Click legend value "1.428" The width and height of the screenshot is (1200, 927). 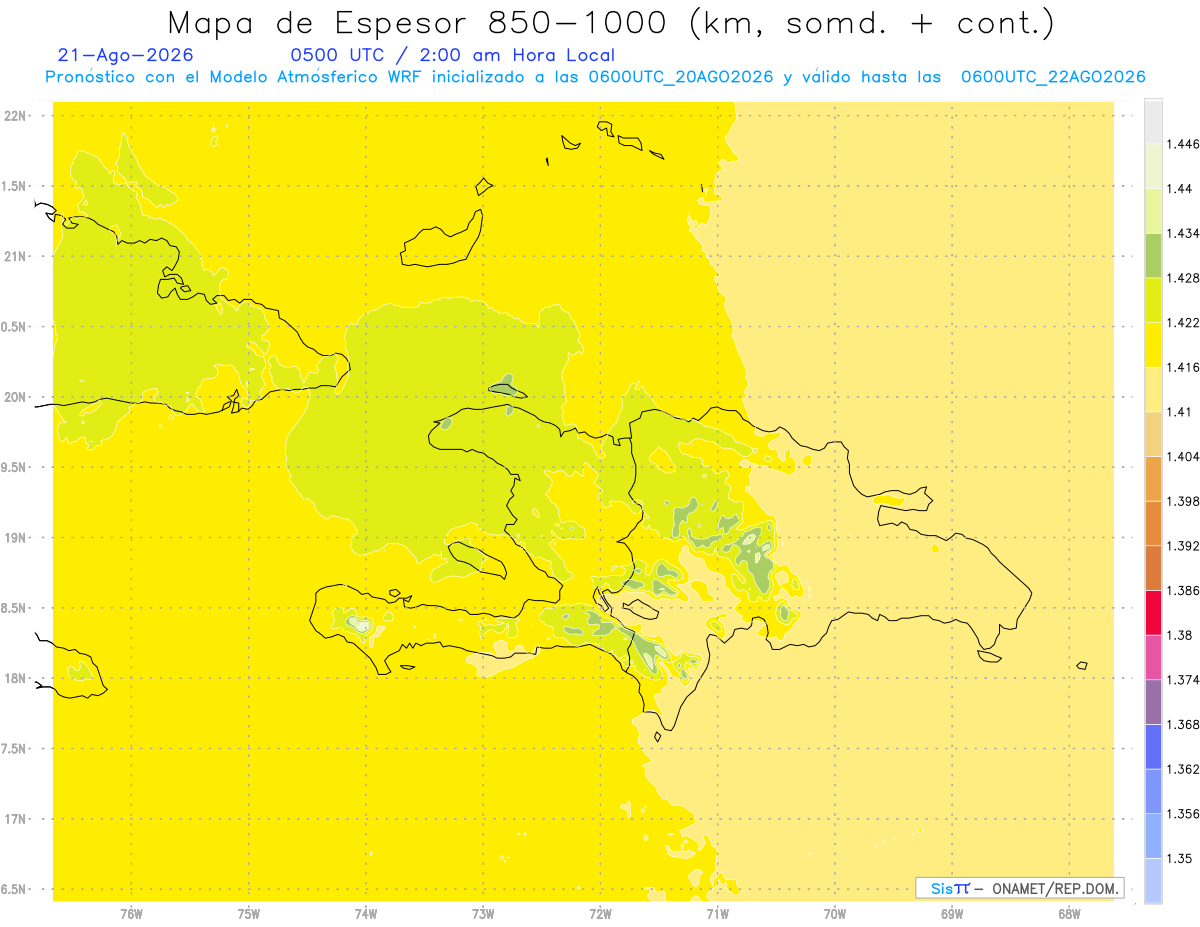pyautogui.click(x=1185, y=278)
